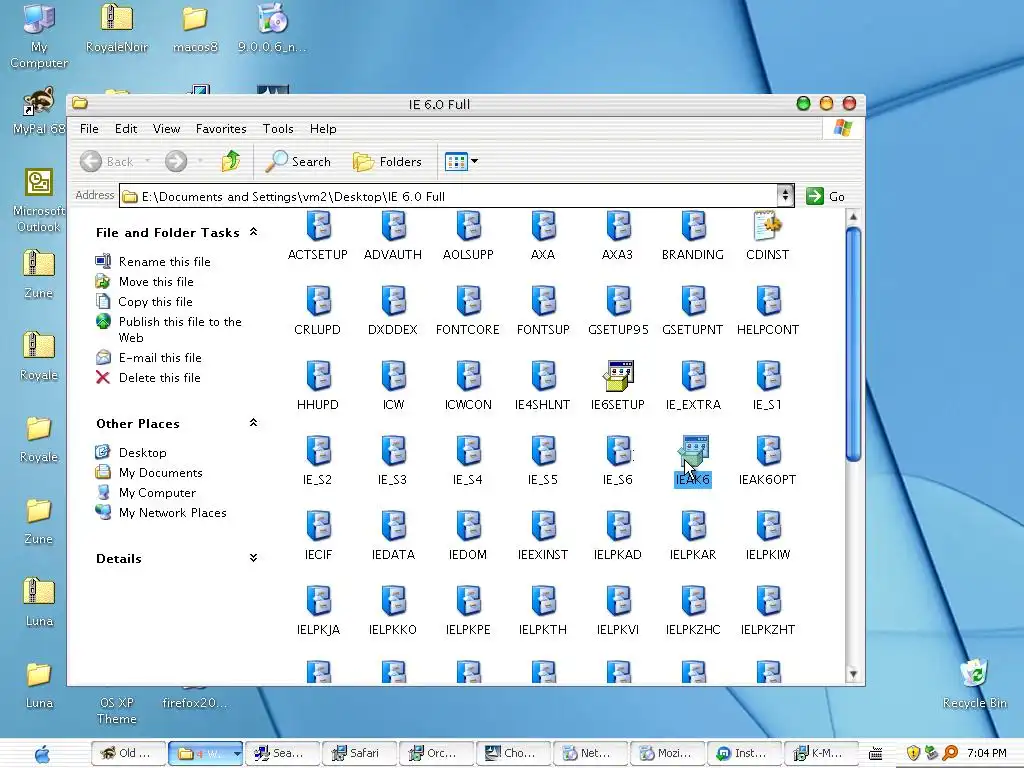Screen dimensions: 1024x768
Task: Collapse the File and Folder Tasks section
Action: (253, 232)
